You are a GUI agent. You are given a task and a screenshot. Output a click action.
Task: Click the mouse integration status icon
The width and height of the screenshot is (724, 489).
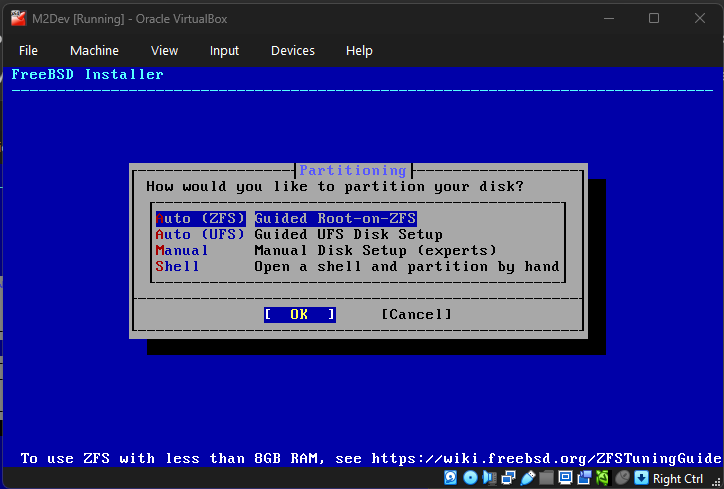pos(622,478)
